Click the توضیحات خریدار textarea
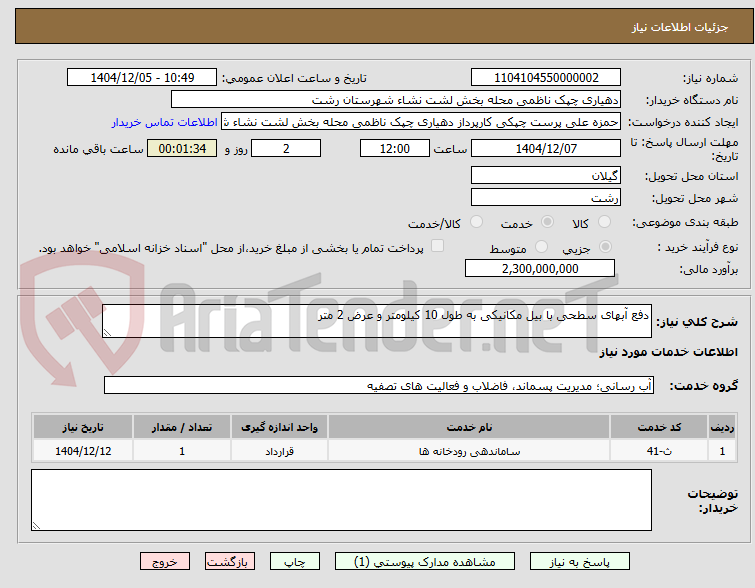This screenshot has width=755, height=588. [x=341, y=500]
